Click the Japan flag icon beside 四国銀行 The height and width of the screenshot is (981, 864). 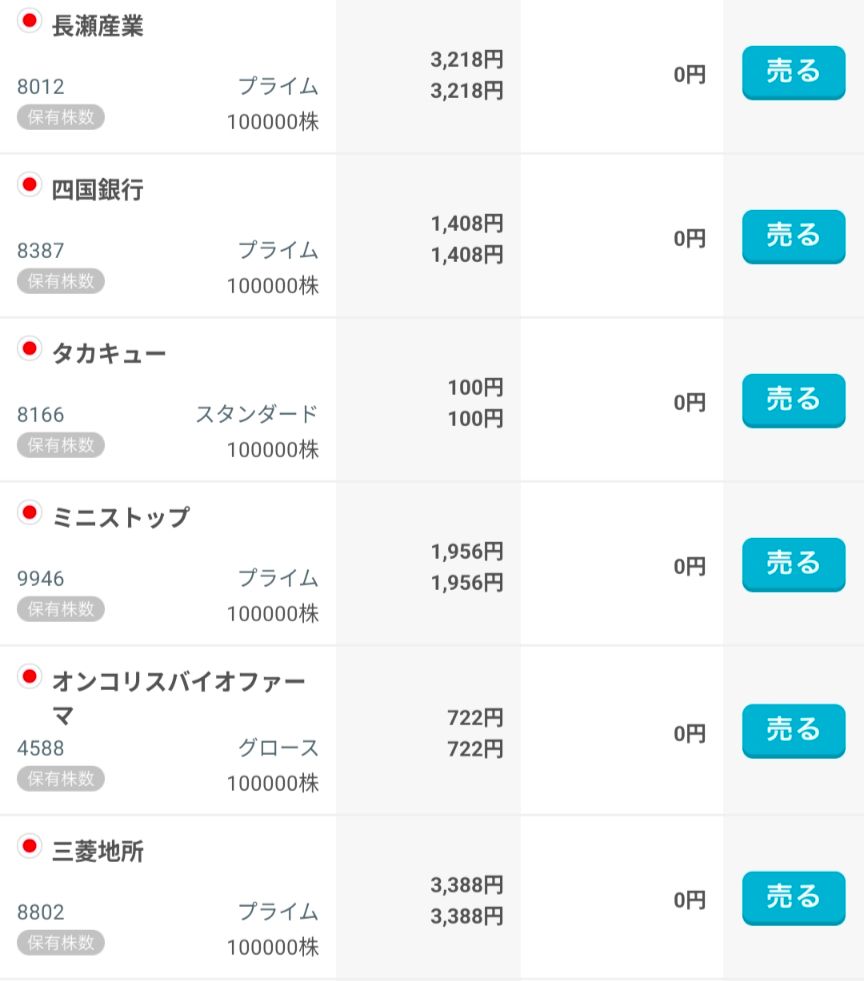(x=29, y=185)
